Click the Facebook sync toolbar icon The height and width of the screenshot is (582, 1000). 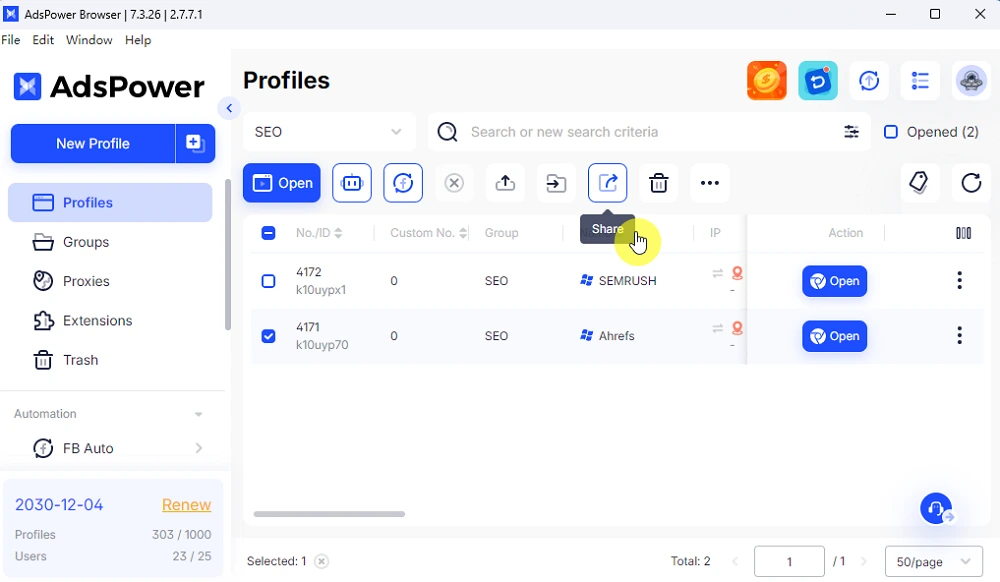403,183
